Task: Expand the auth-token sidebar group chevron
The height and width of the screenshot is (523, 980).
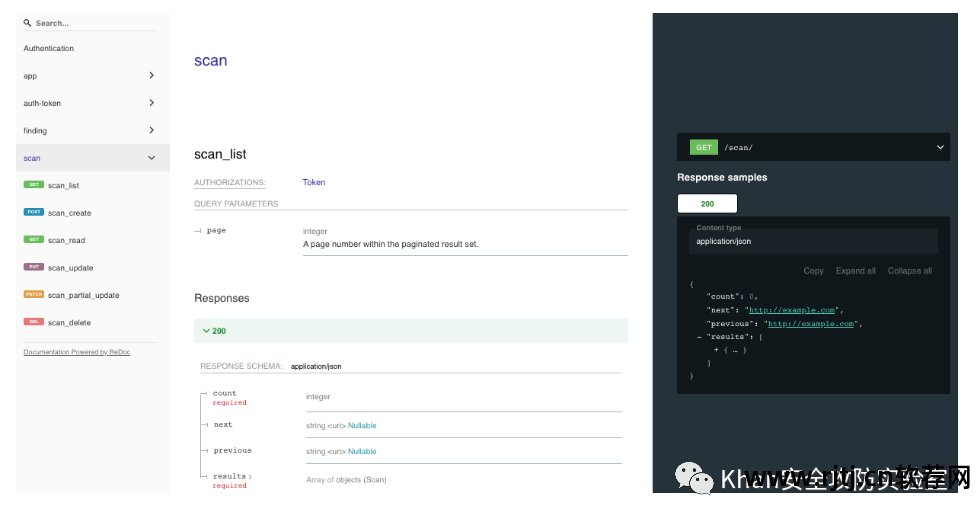Action: (x=151, y=102)
